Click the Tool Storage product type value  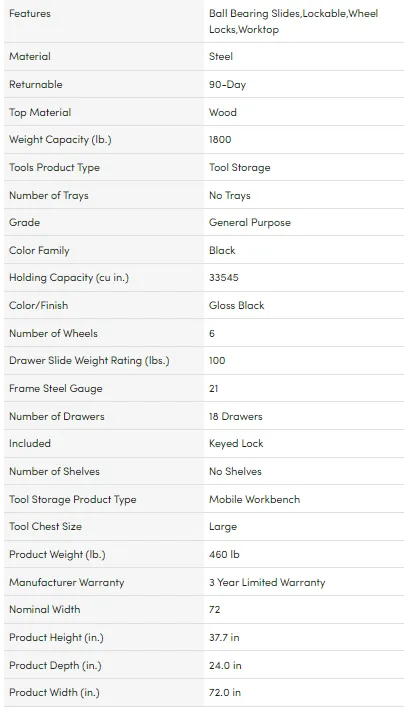coord(239,168)
